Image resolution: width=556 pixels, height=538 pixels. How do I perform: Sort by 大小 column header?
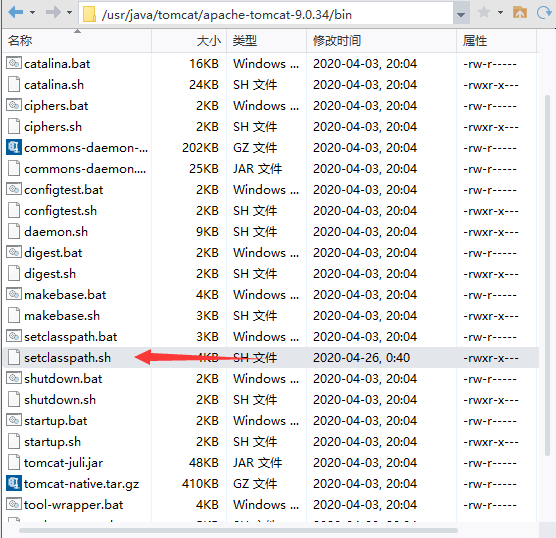pos(189,41)
